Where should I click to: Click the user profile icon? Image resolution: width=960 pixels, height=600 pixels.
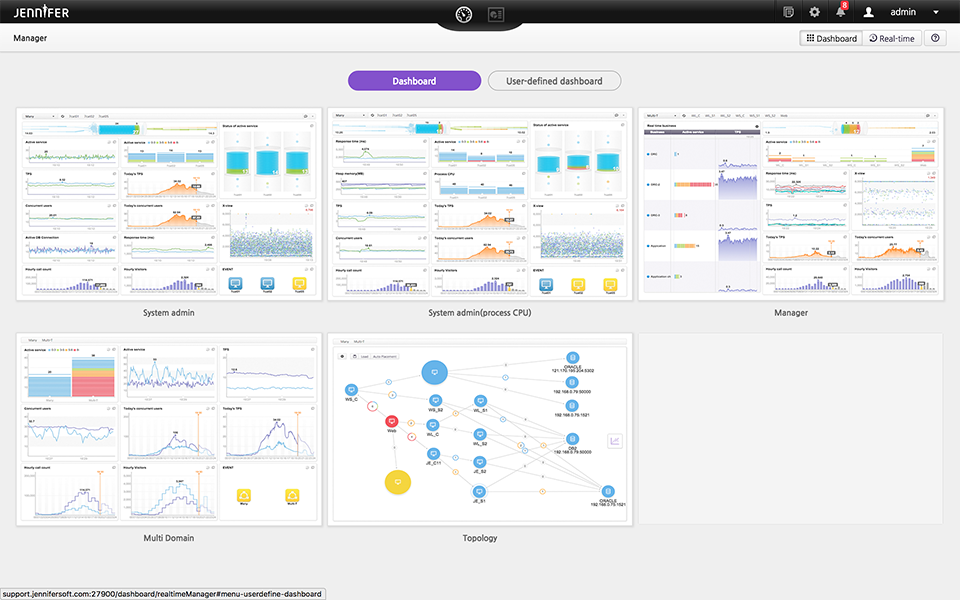868,12
